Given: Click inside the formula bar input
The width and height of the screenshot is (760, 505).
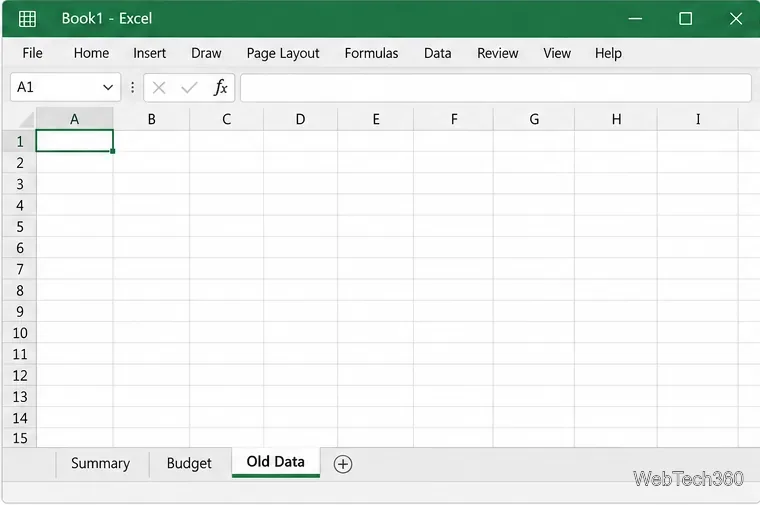Looking at the screenshot, I should [495, 88].
